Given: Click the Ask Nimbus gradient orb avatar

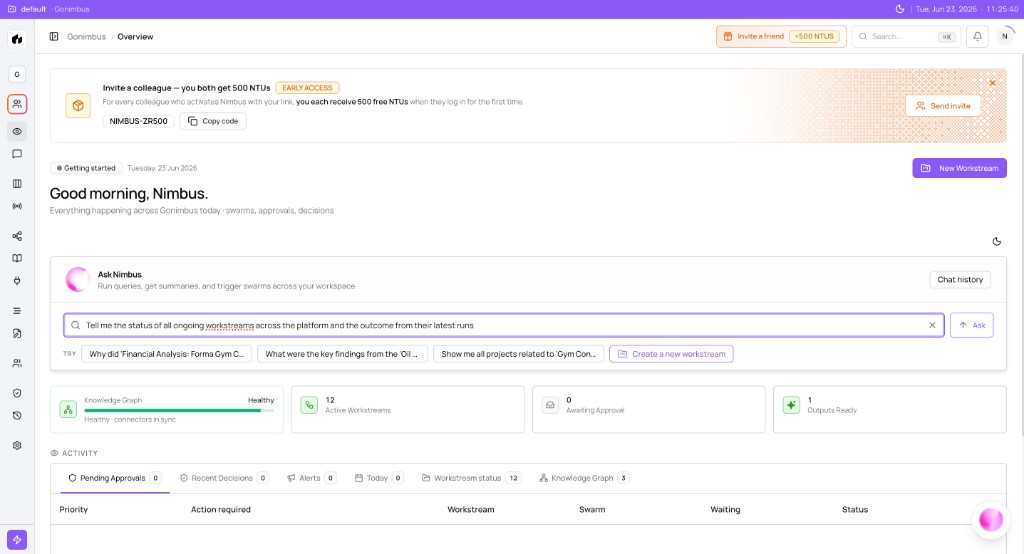Looking at the screenshot, I should [77, 280].
